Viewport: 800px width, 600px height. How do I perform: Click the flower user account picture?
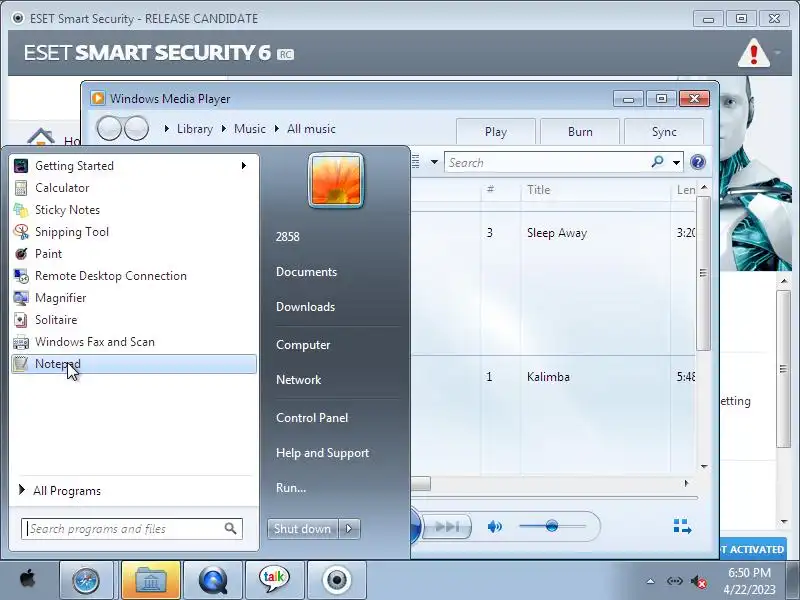[x=336, y=181]
